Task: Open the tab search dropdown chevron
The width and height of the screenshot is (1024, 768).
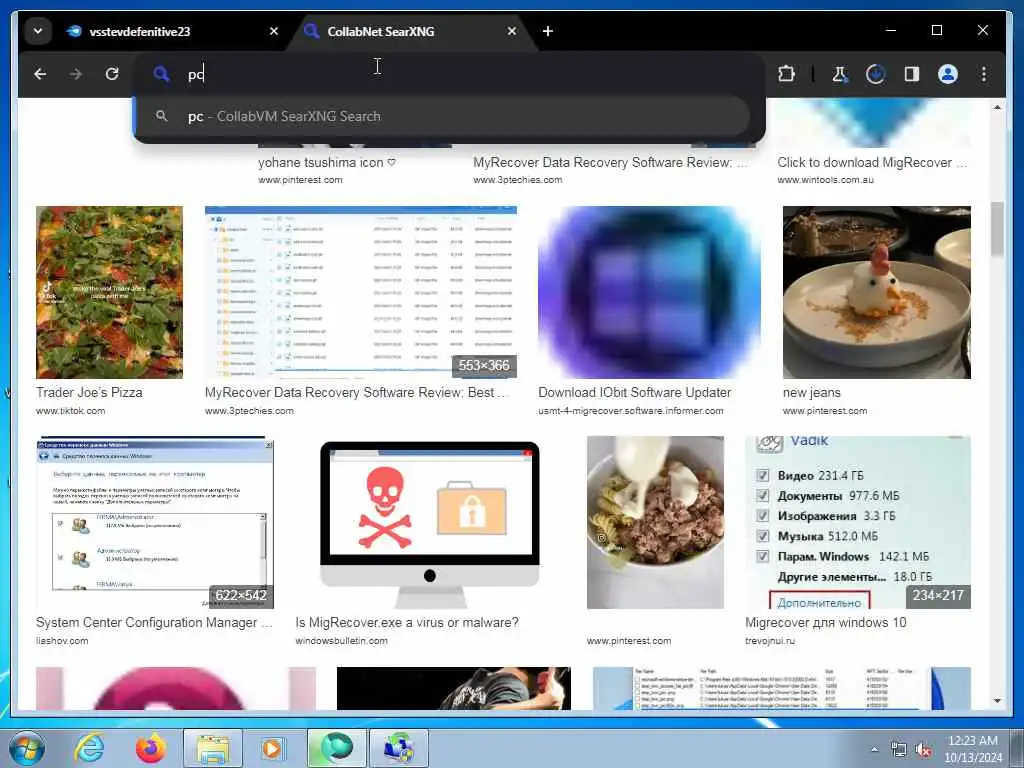Action: pos(38,31)
